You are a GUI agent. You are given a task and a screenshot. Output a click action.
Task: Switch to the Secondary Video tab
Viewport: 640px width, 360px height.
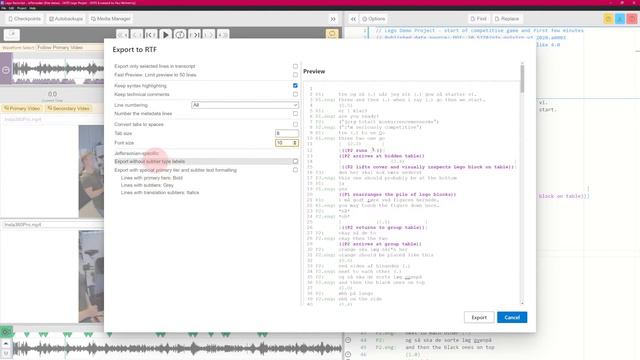point(69,108)
